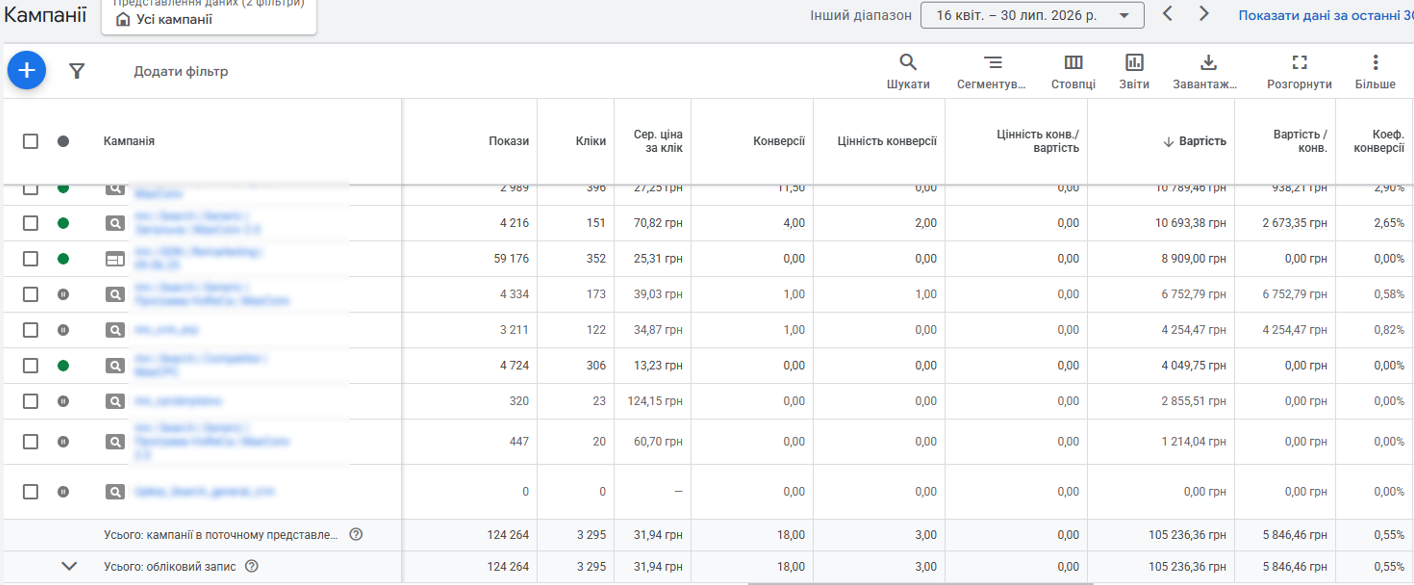Sort by the Конверсії column header

point(779,141)
